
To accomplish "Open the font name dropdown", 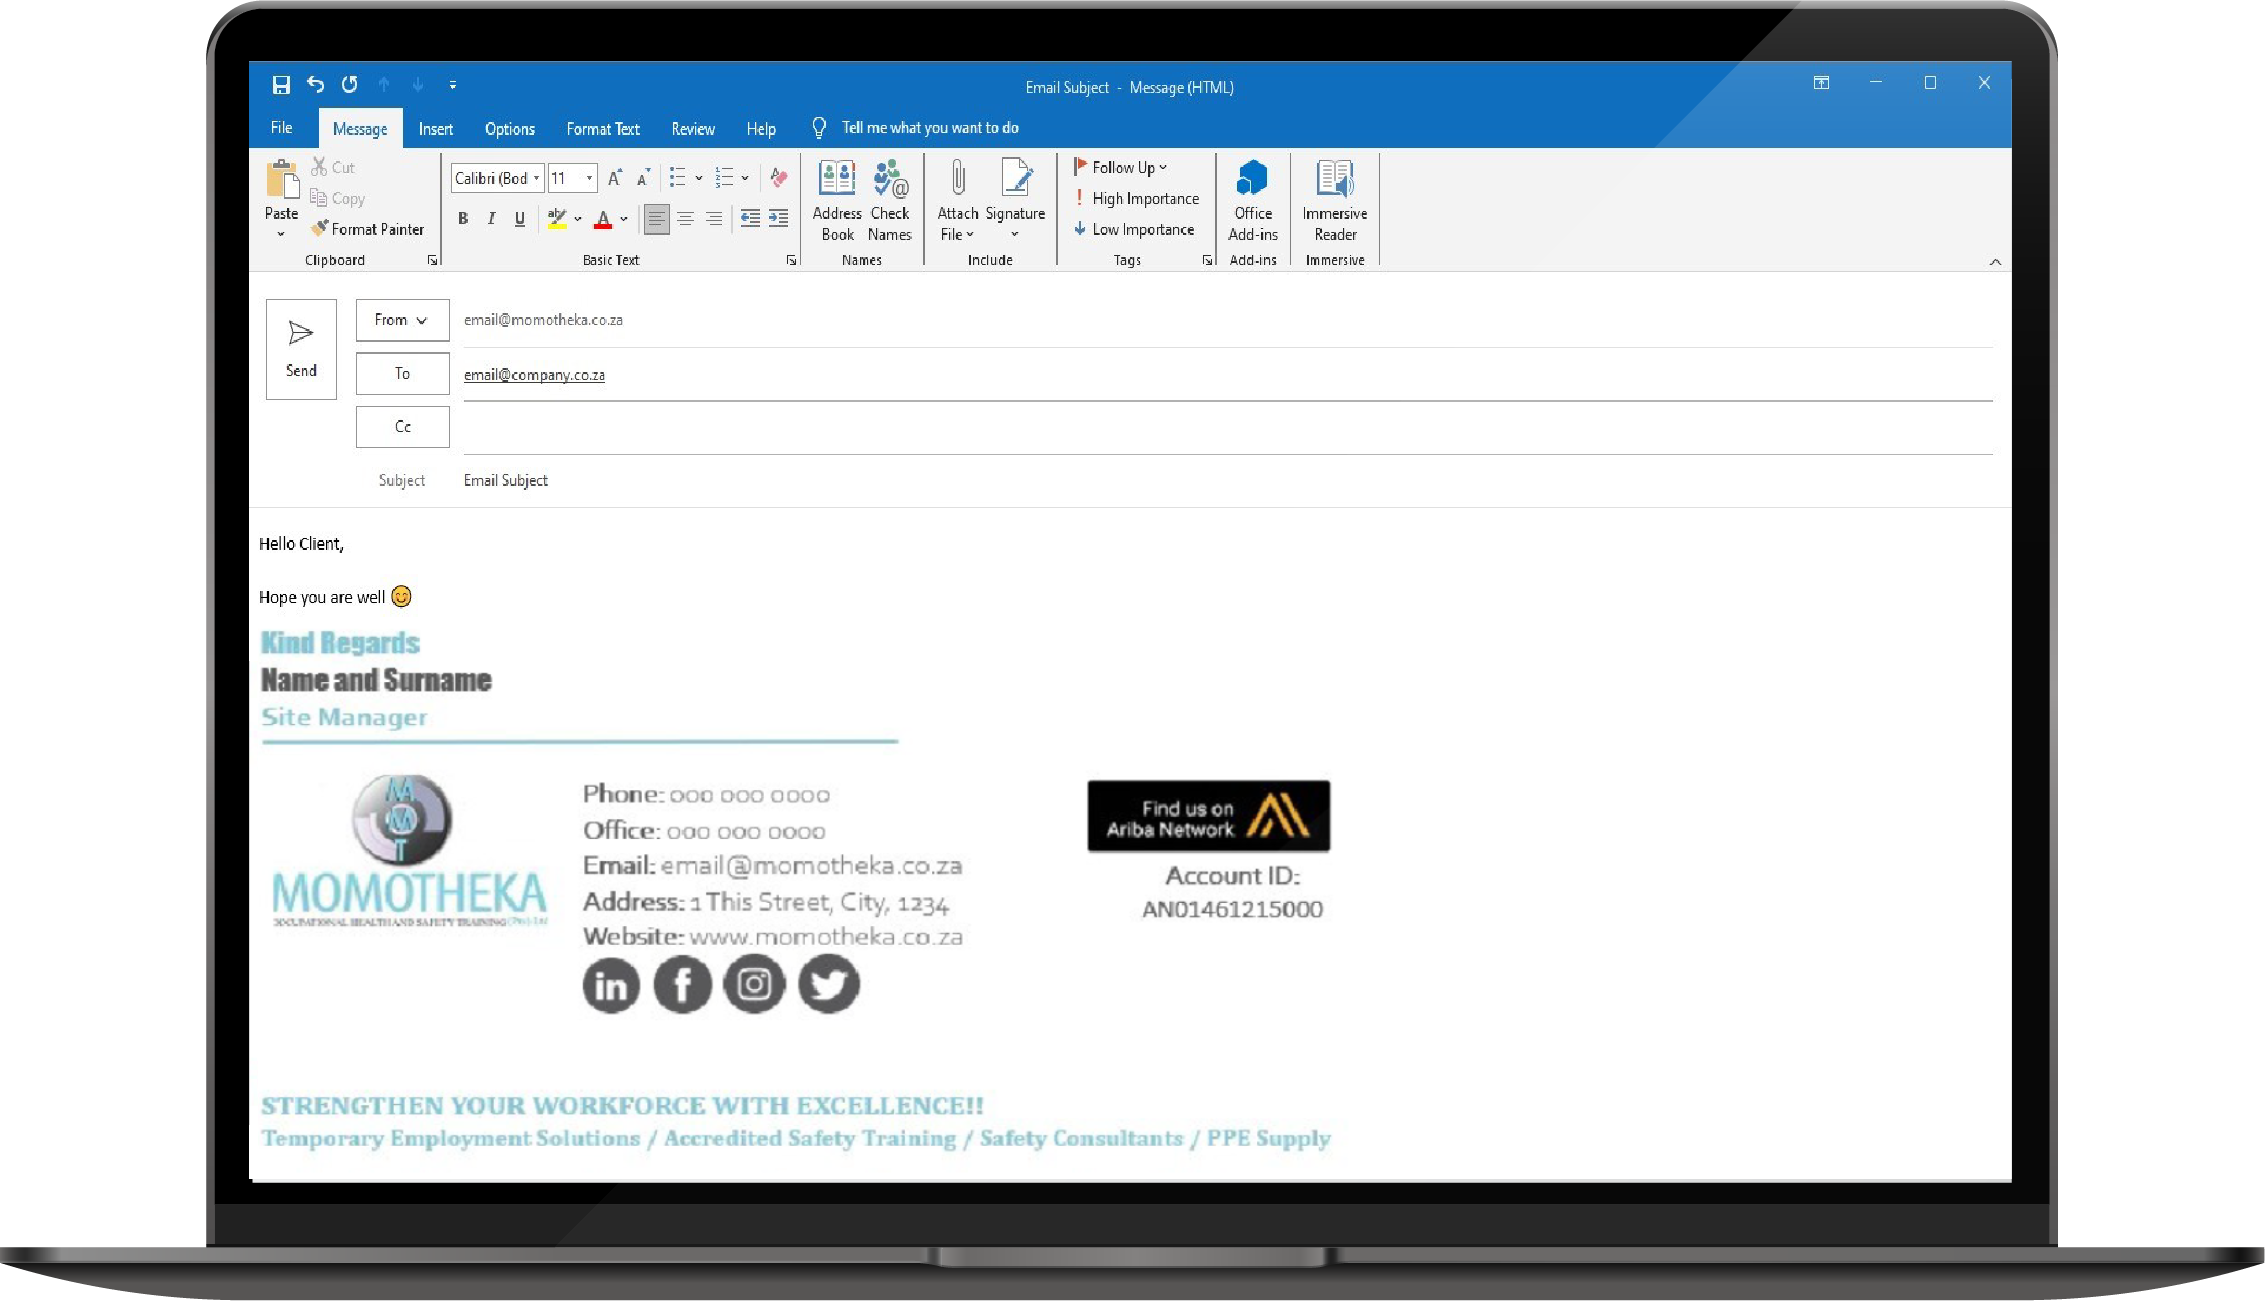I will (537, 179).
